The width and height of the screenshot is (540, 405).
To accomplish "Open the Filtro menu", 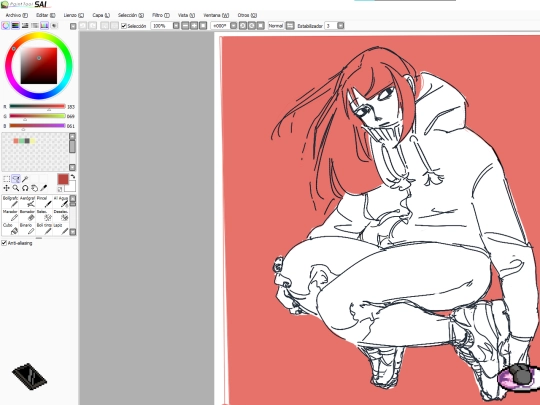I will (x=161, y=15).
